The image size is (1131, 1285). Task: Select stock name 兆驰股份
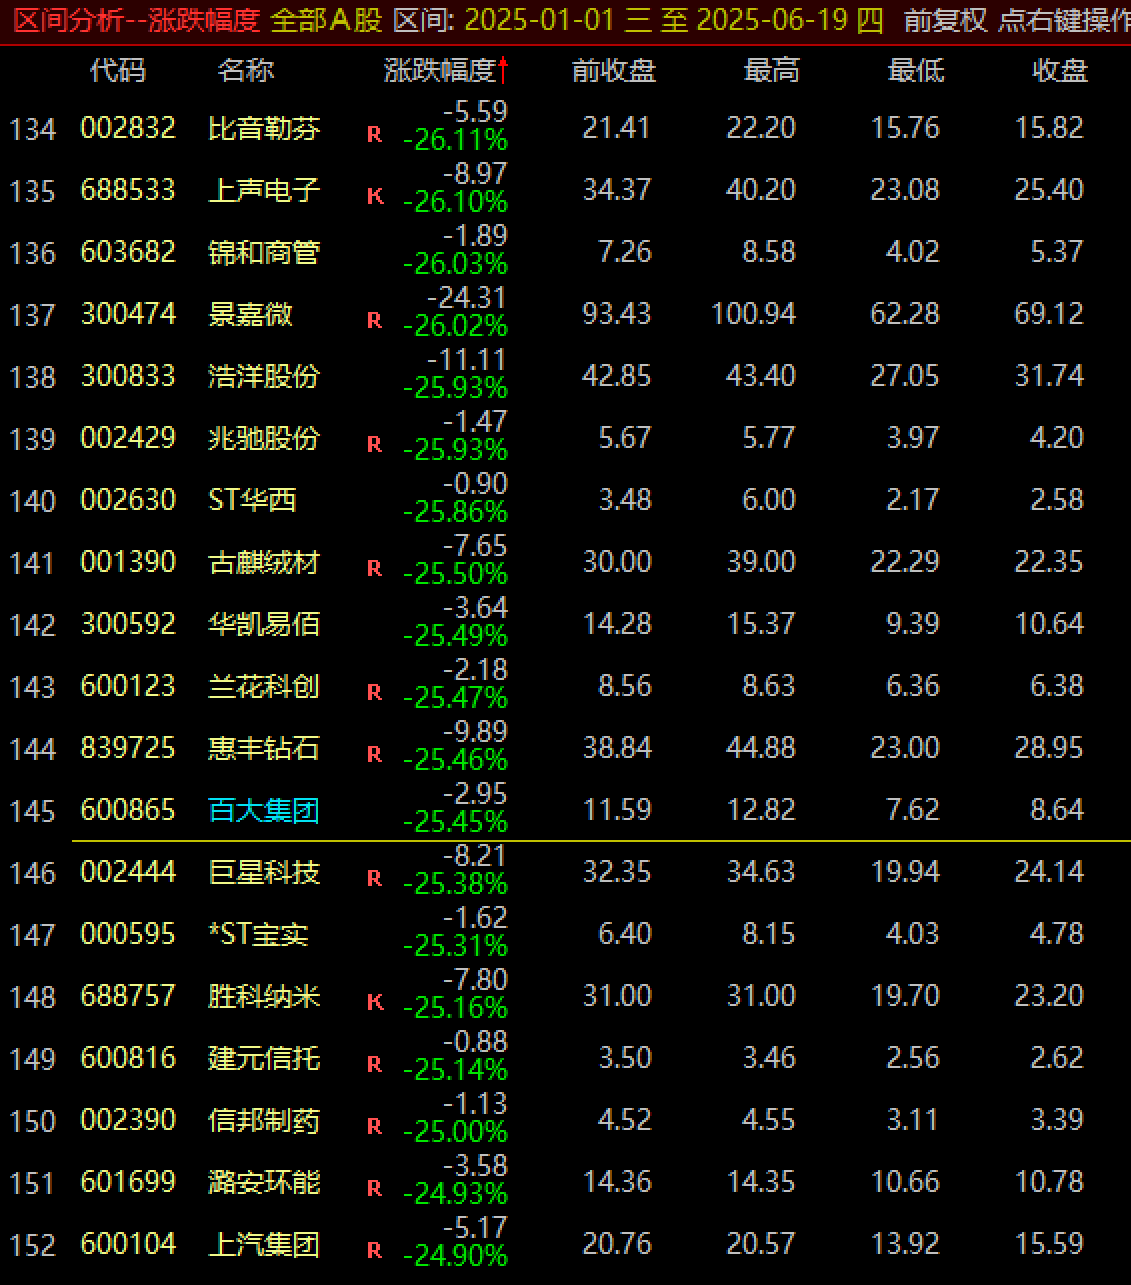(264, 438)
